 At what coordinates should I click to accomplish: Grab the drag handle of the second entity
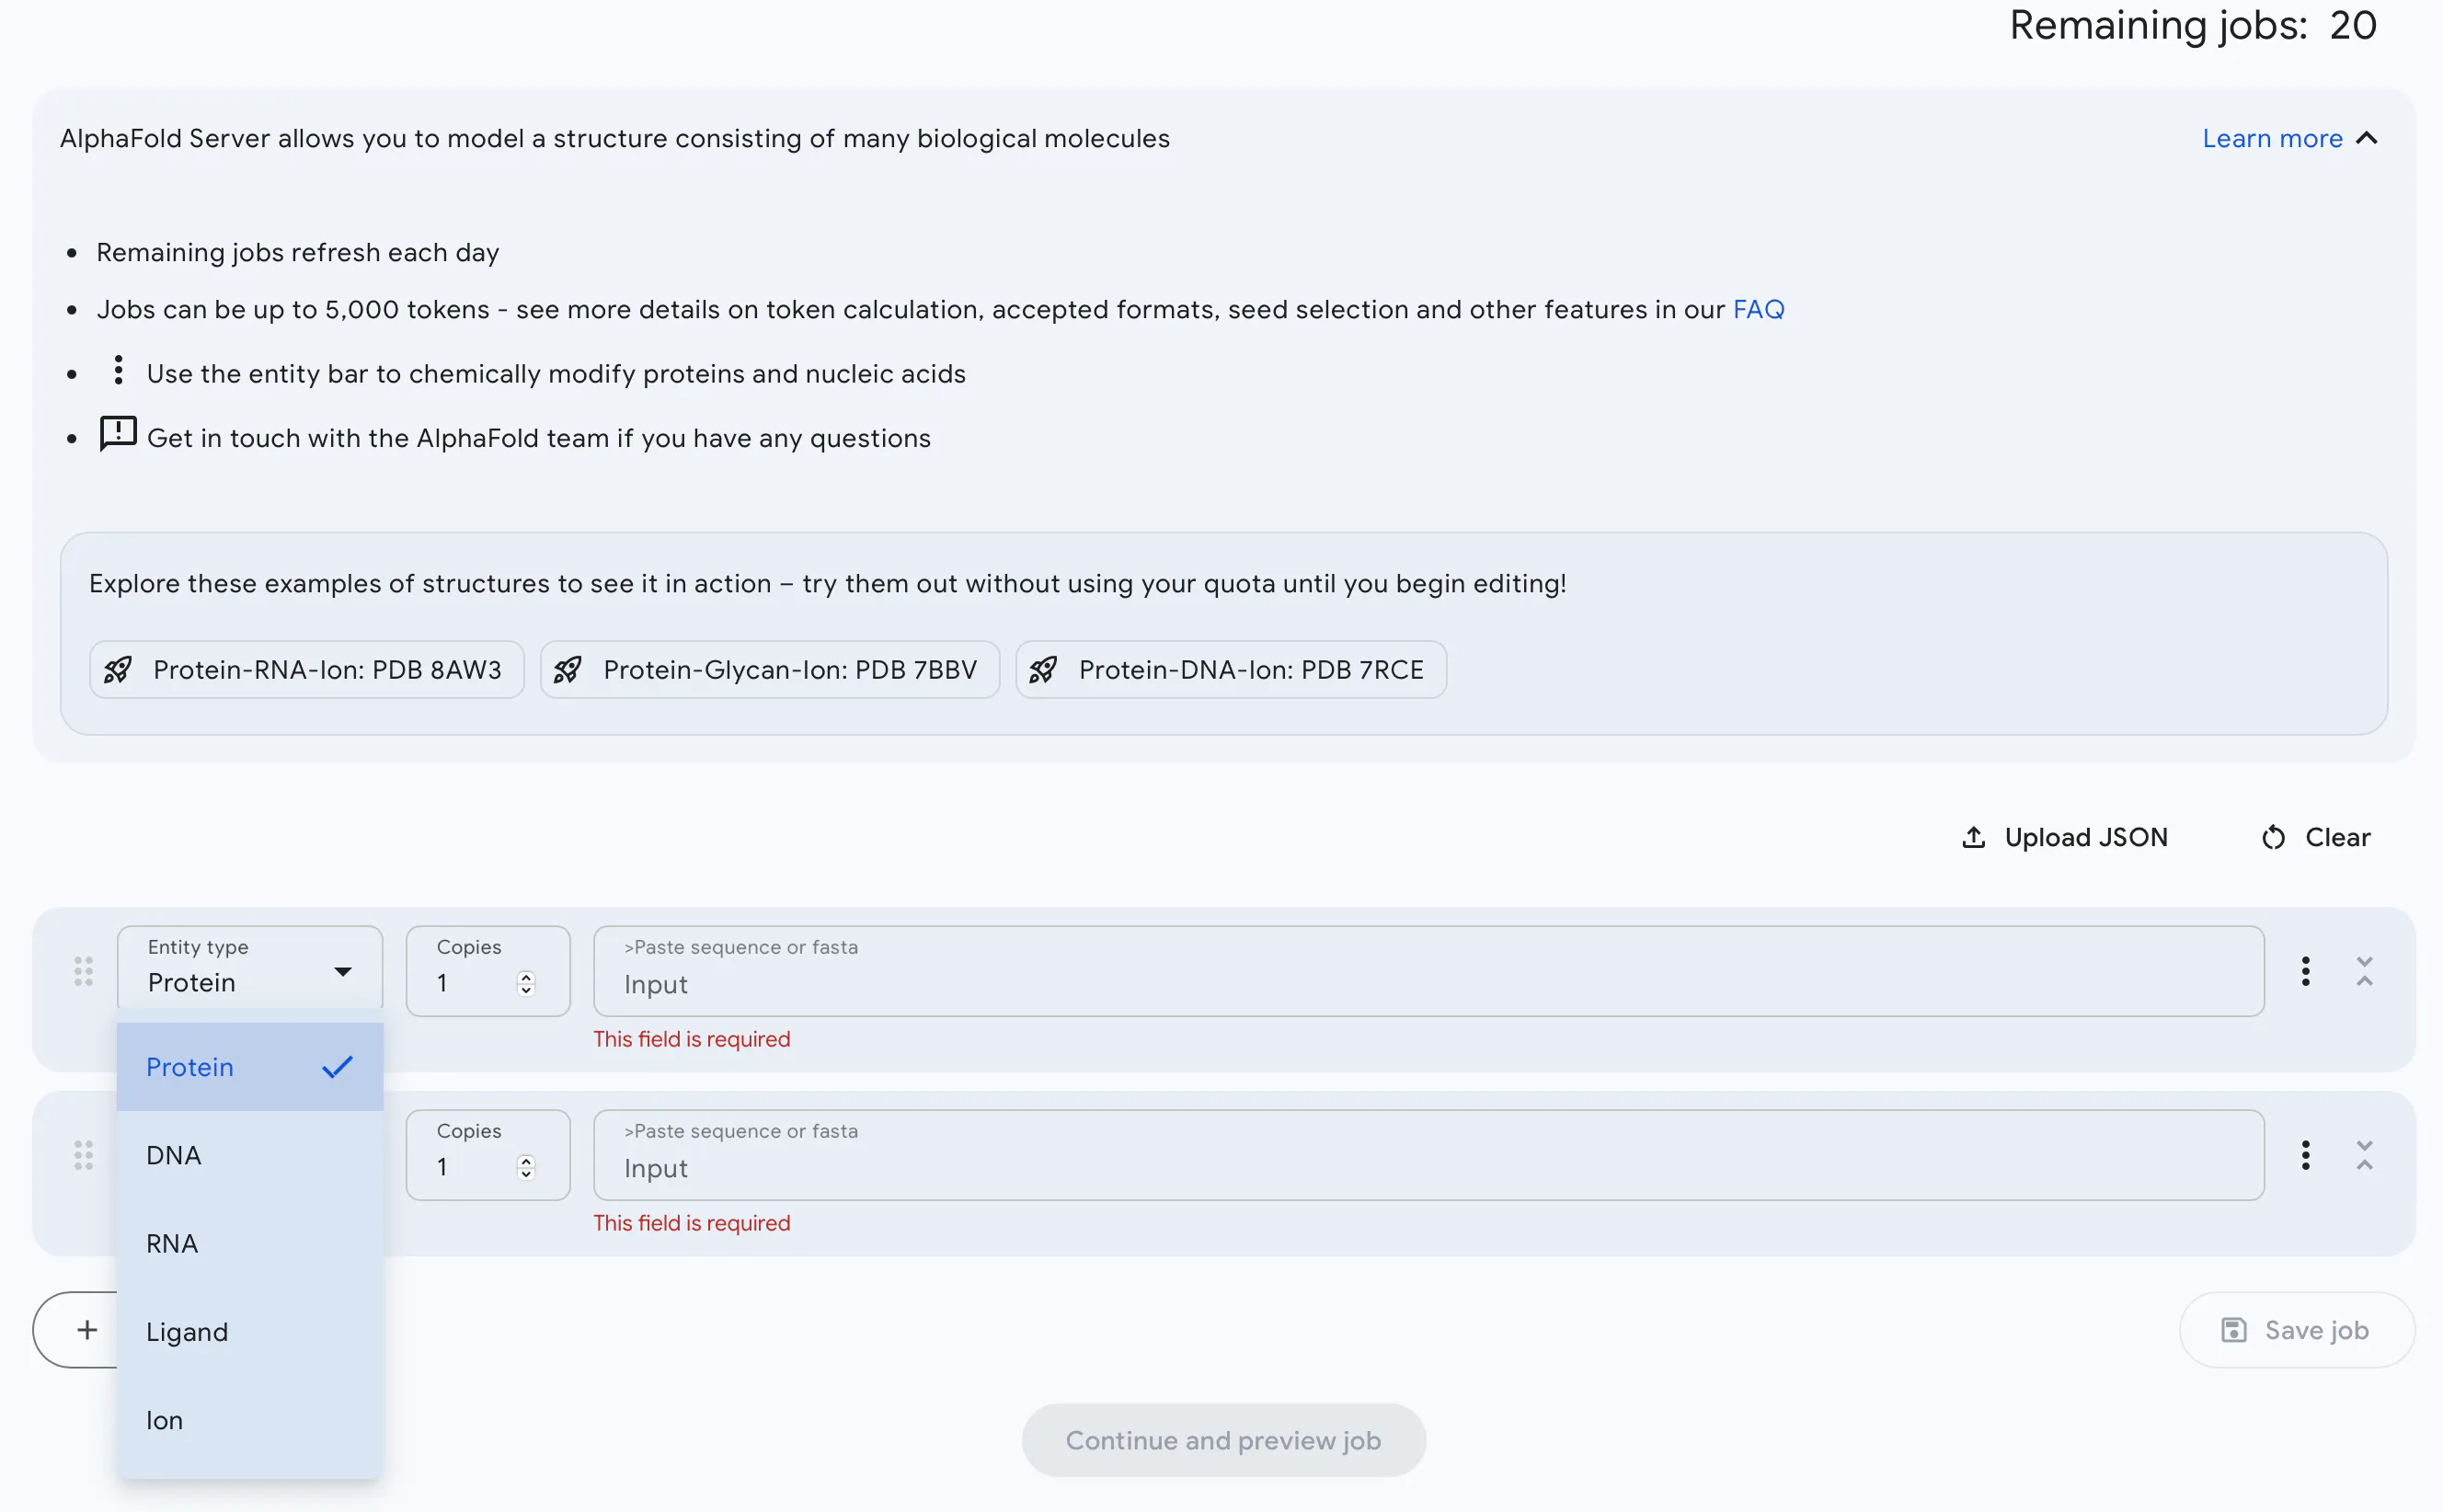pos(84,1155)
